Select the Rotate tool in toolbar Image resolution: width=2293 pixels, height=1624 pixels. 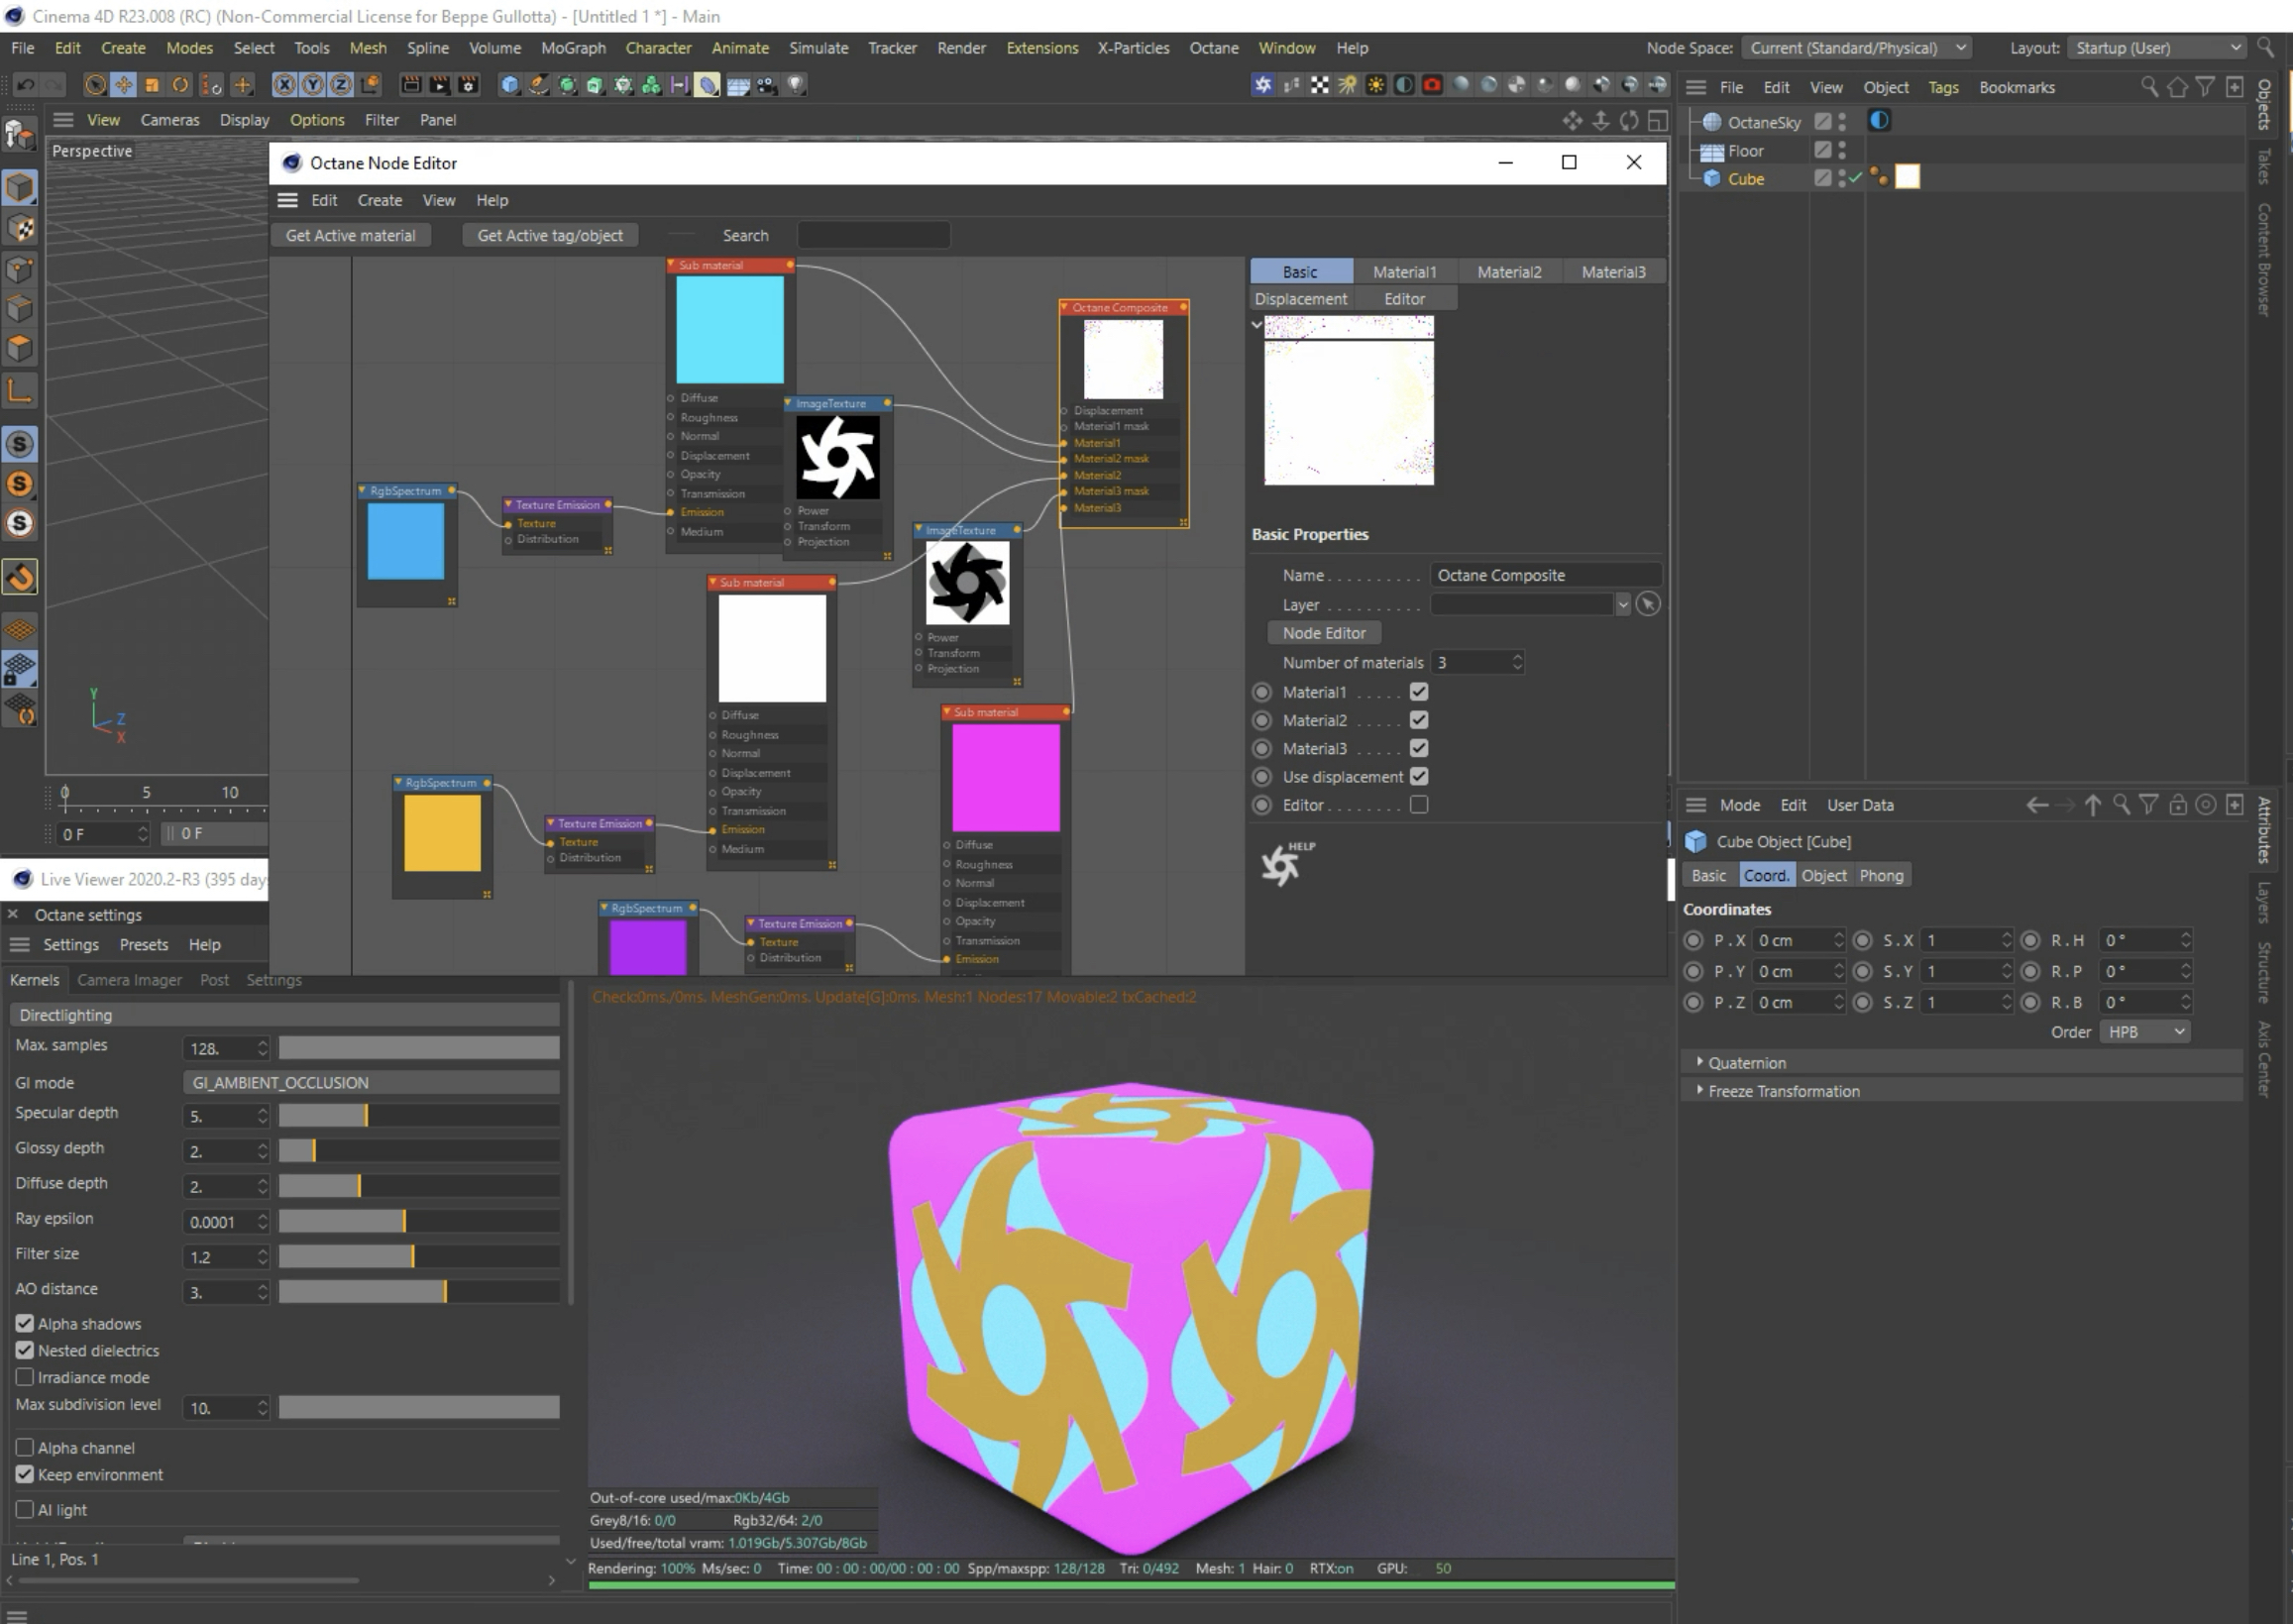click(180, 85)
